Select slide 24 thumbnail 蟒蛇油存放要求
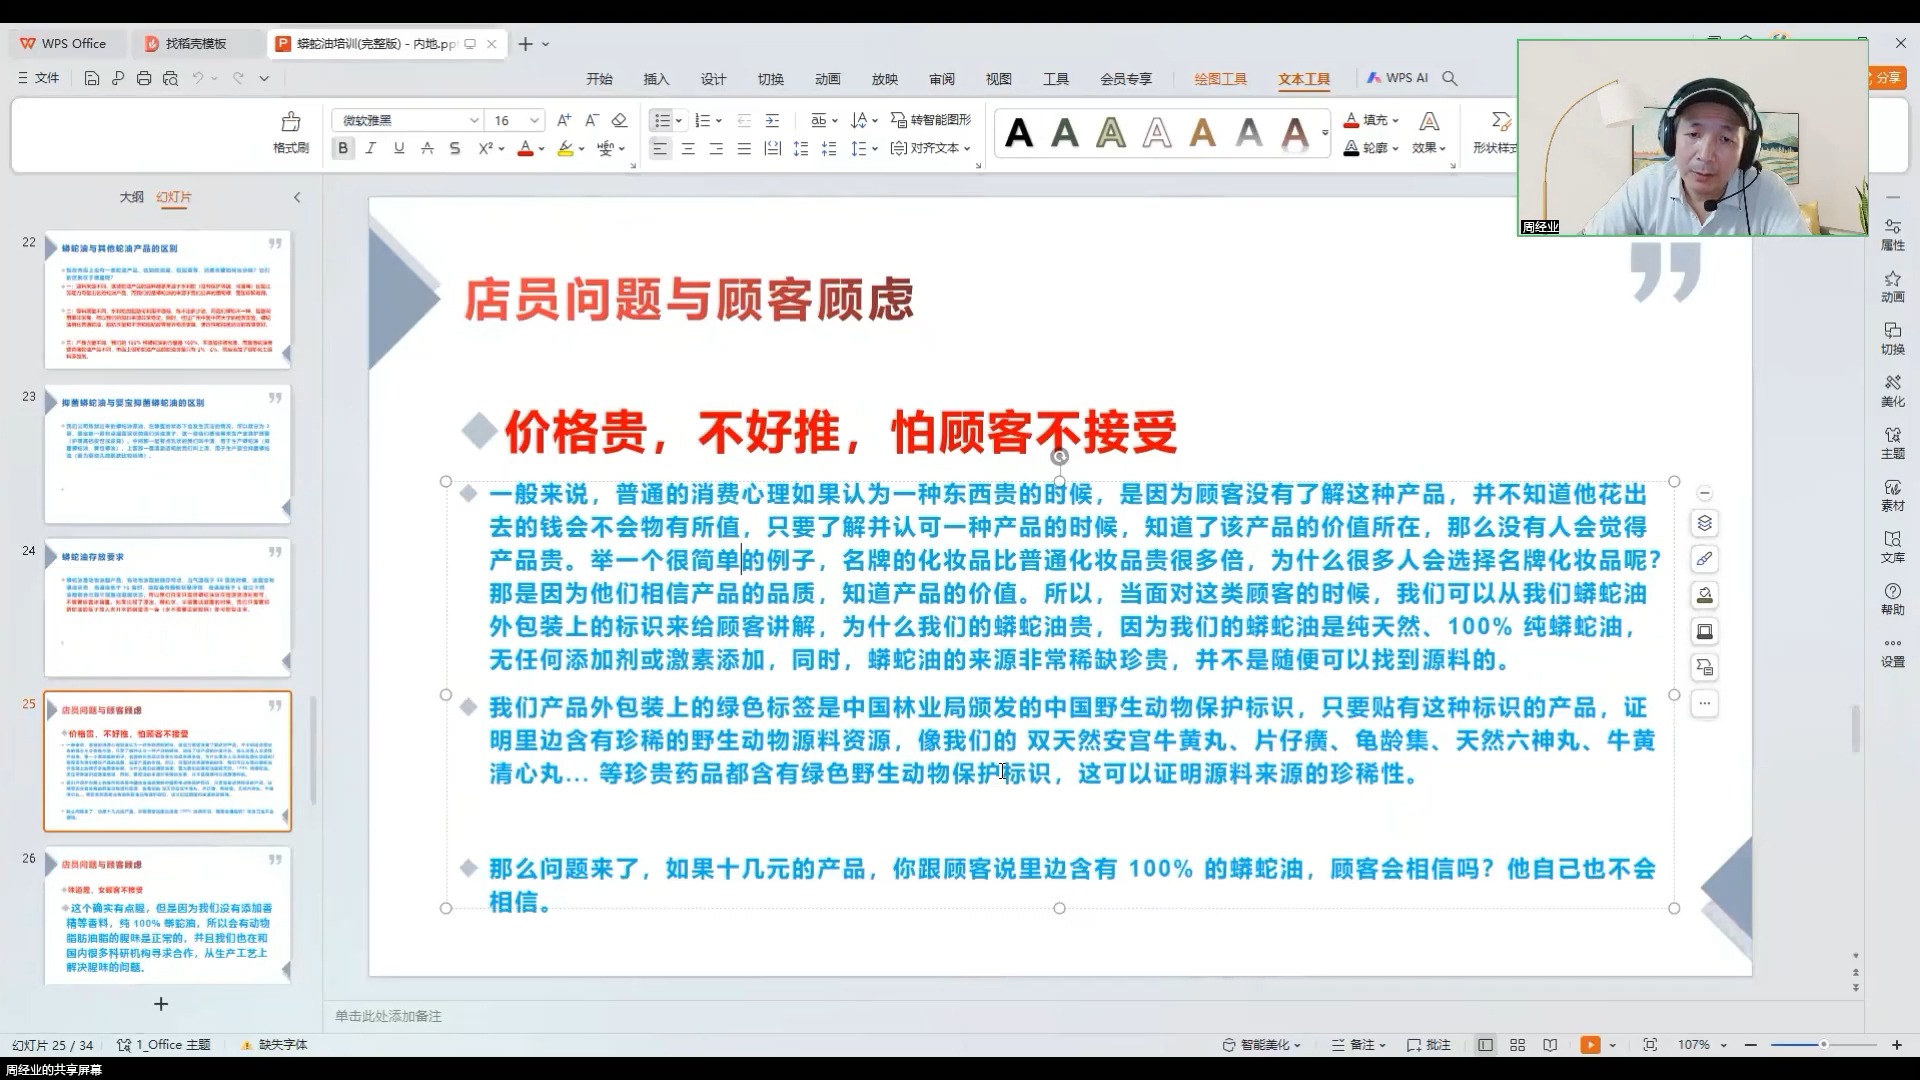 pos(167,607)
